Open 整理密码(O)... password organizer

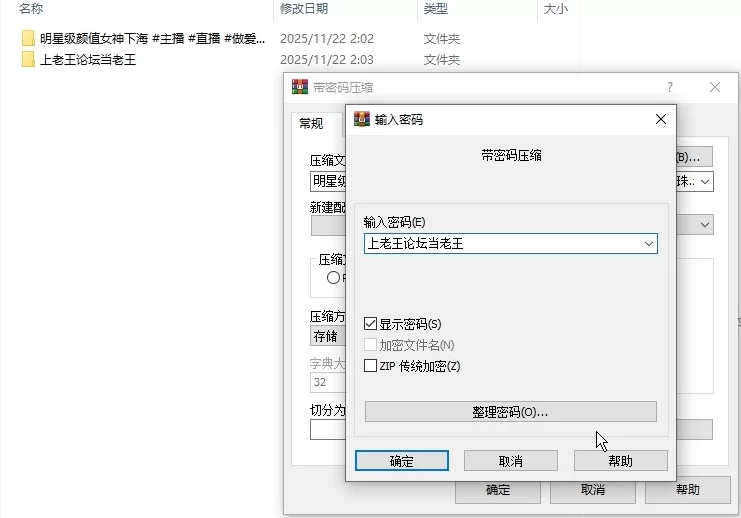511,412
